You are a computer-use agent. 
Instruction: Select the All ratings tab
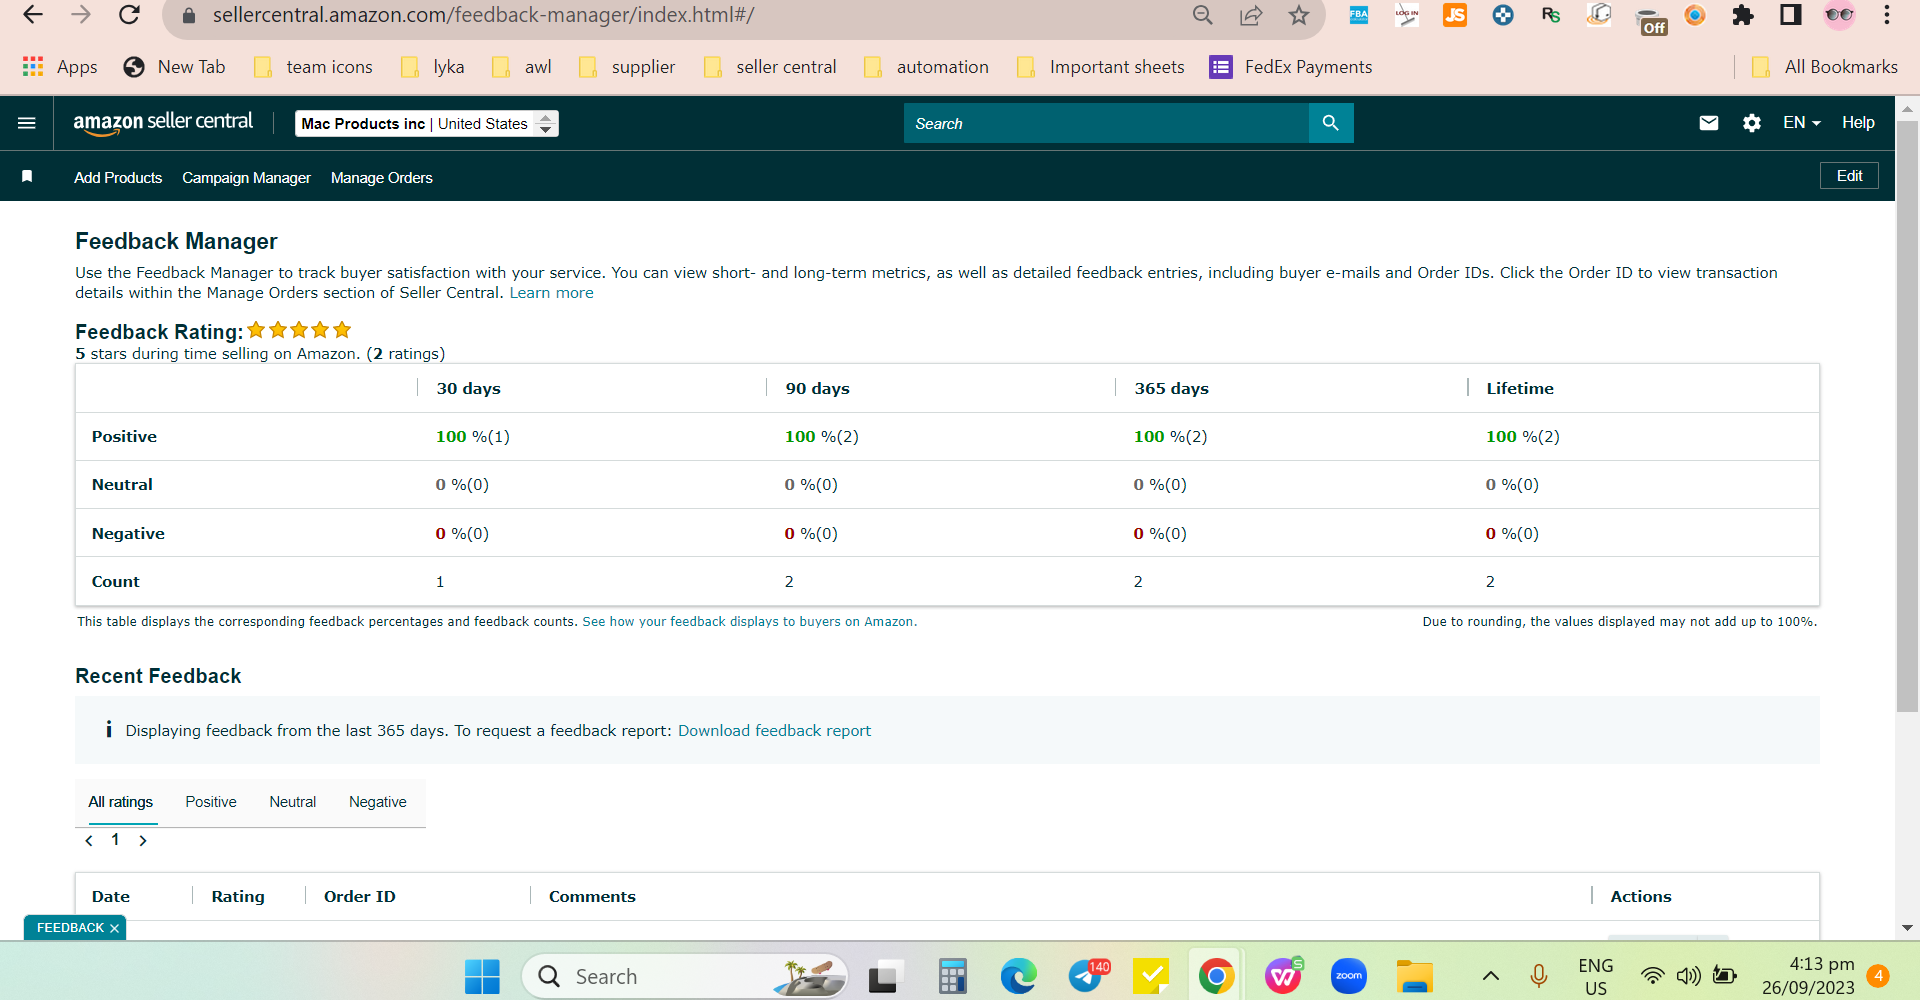click(x=120, y=802)
